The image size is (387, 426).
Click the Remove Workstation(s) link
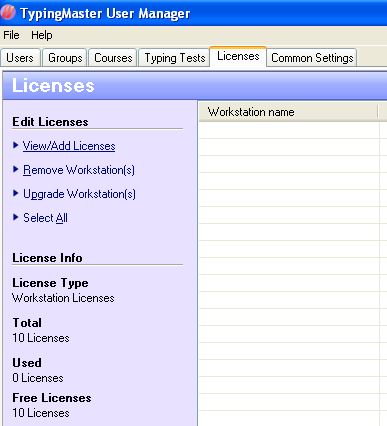tap(79, 170)
